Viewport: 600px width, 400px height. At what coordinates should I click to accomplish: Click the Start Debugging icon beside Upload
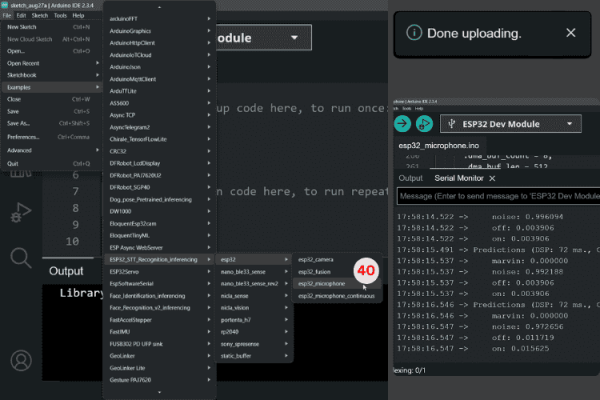point(425,124)
